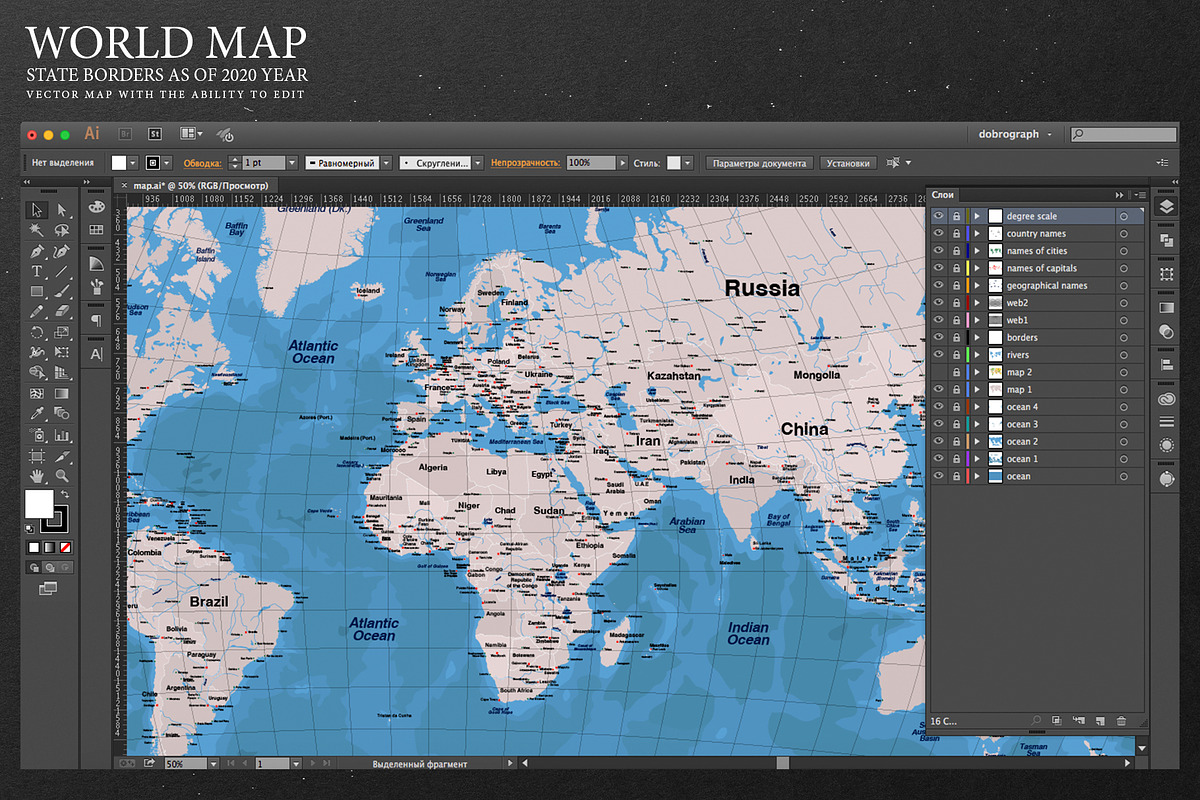
Task: Select the Artboard tool
Action: pos(36,456)
